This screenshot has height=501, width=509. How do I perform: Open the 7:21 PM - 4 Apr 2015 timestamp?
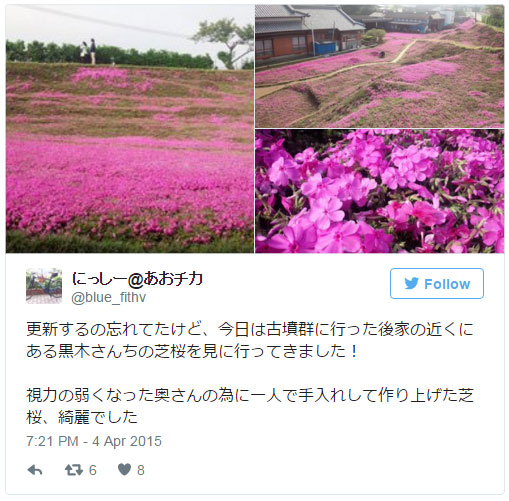click(94, 441)
